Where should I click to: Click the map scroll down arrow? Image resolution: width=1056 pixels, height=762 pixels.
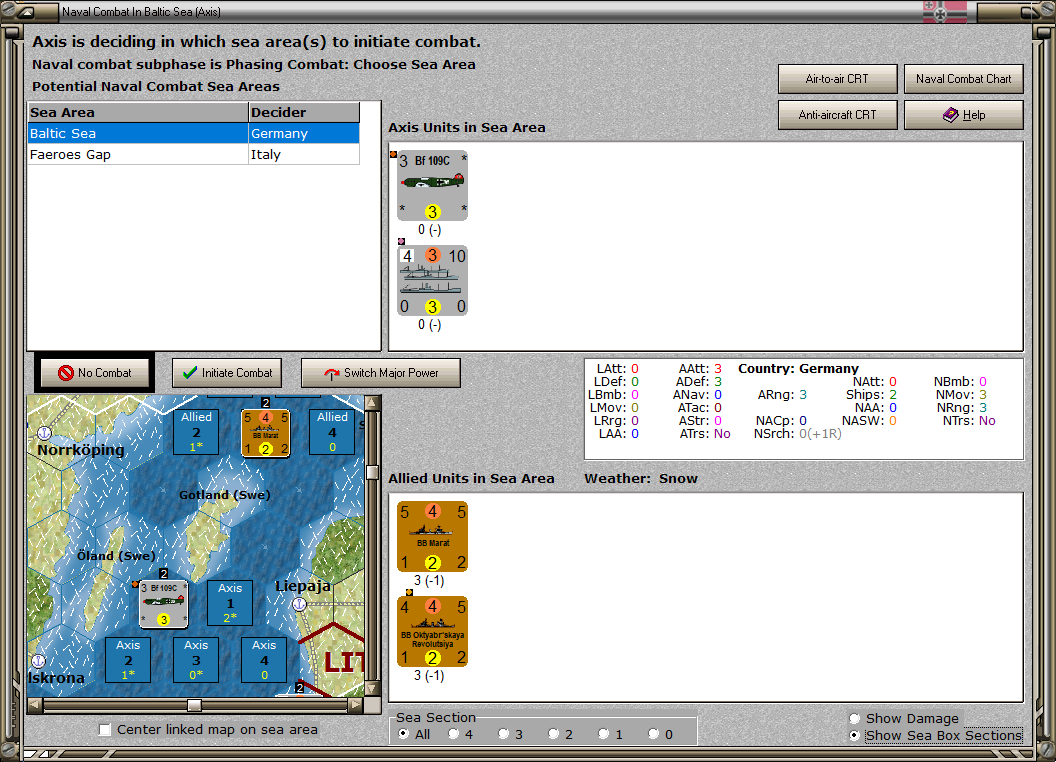372,689
